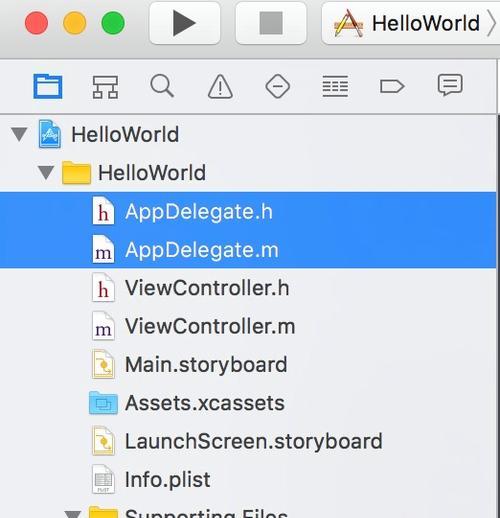Click the AppDelegate.h header file icon
The image size is (500, 518).
(103, 211)
